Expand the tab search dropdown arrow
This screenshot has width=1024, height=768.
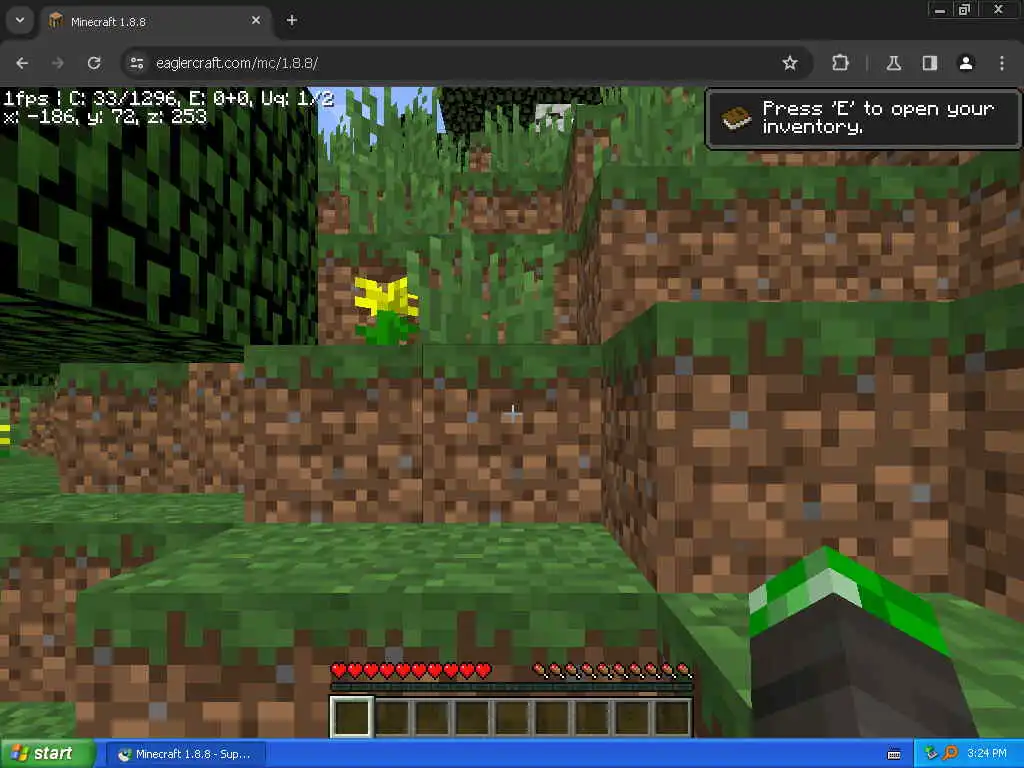[x=20, y=20]
